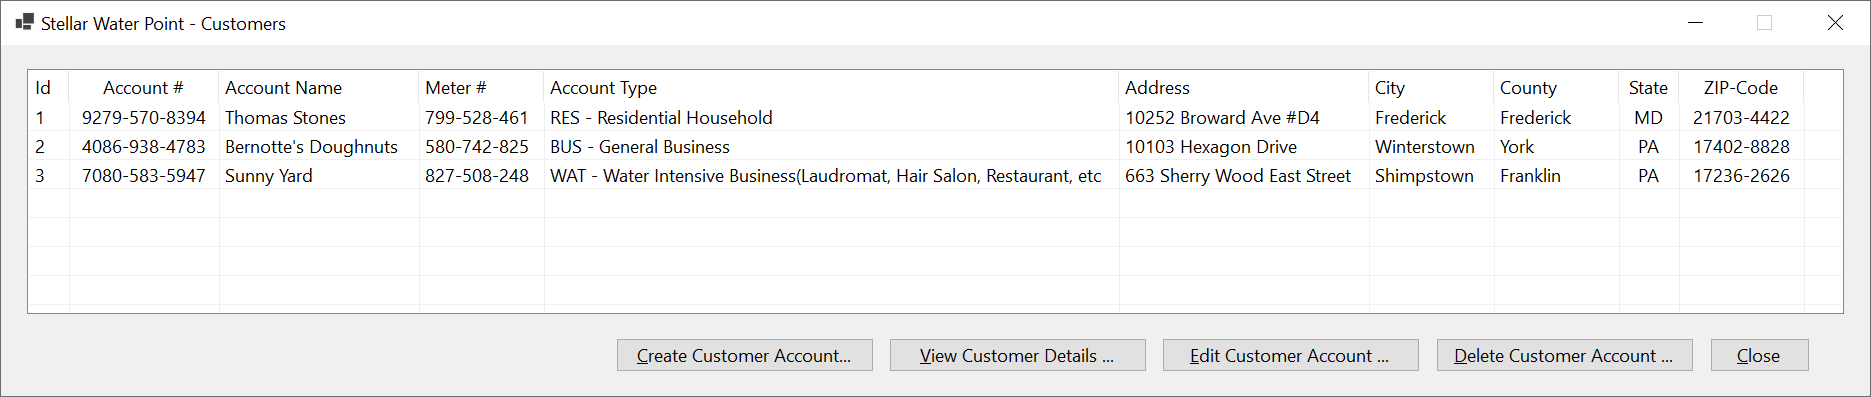Click PA state in Sunny Yard row
Viewport: 1871px width, 397px height.
tap(1648, 176)
